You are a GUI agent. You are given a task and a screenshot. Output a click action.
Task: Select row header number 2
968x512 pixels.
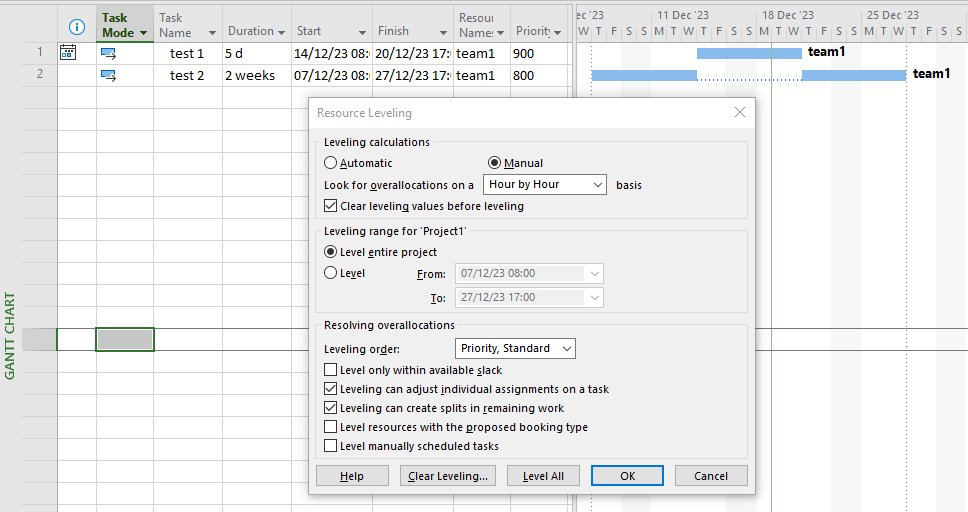tap(40, 75)
